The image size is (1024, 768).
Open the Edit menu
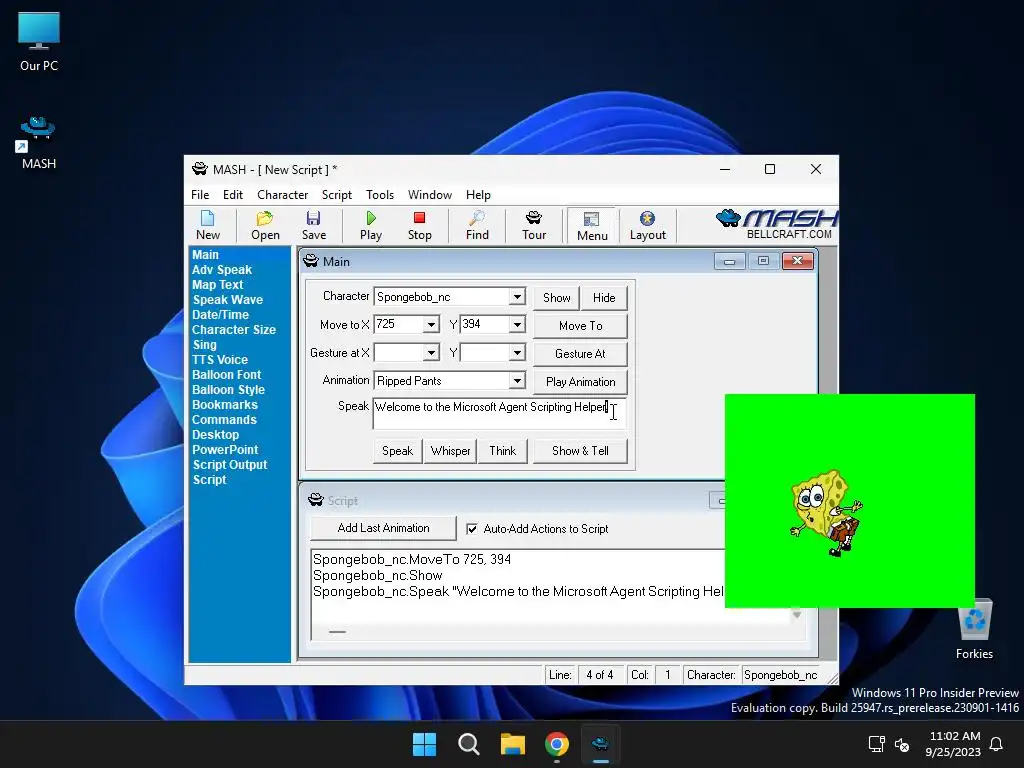click(x=232, y=195)
